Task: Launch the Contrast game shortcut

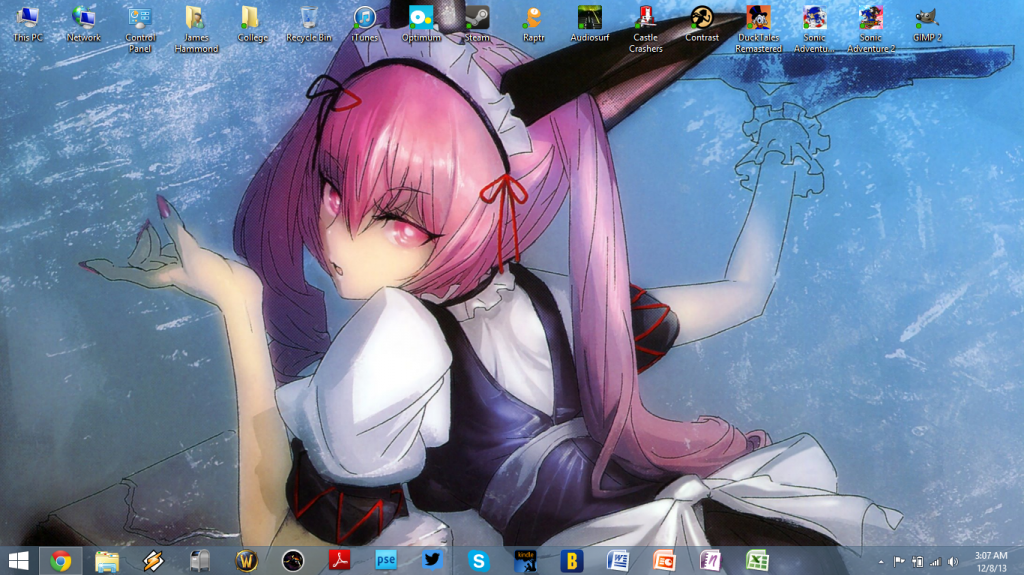Action: [x=701, y=24]
